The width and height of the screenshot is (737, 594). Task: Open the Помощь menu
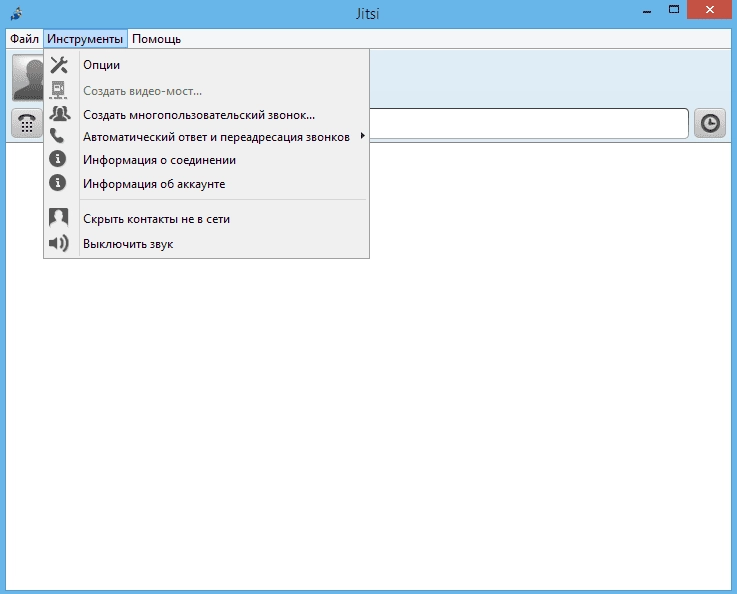tap(156, 39)
